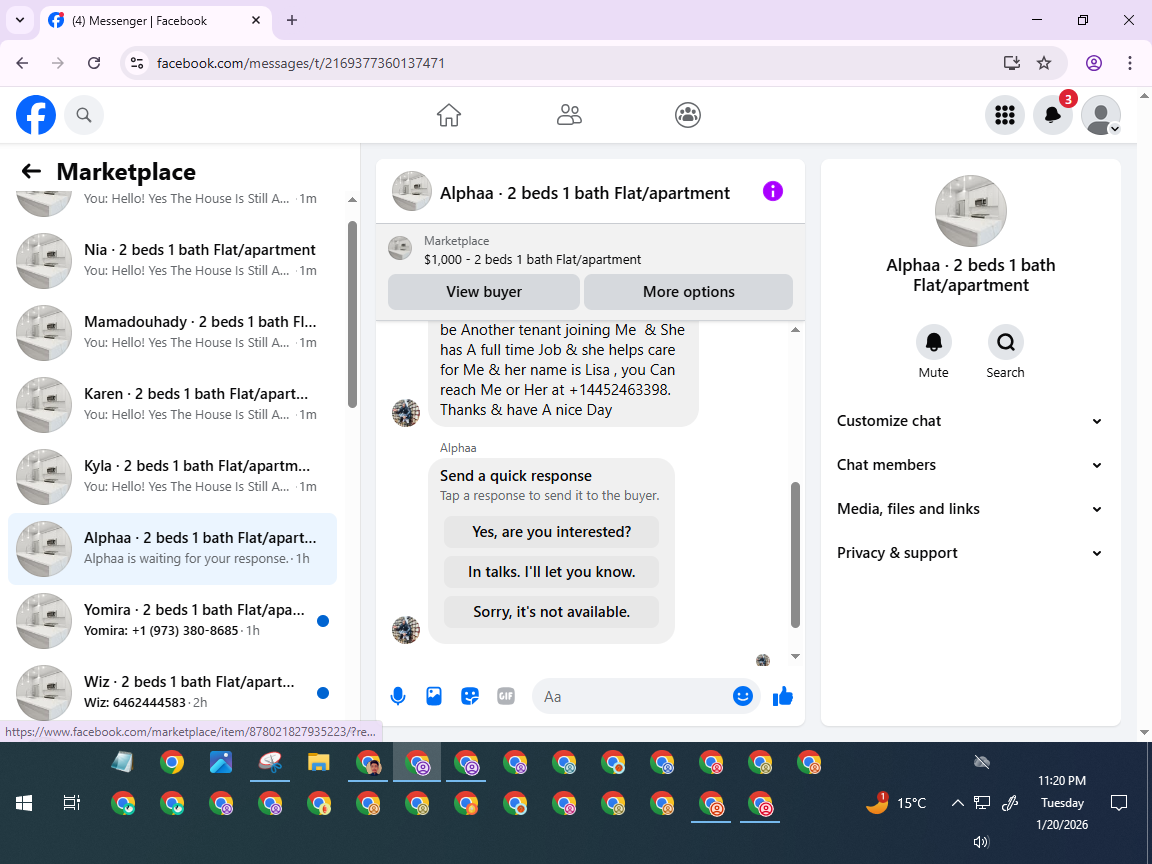Open emoji picker in message box
Viewport: 1152px width, 864px height.
tap(743, 696)
